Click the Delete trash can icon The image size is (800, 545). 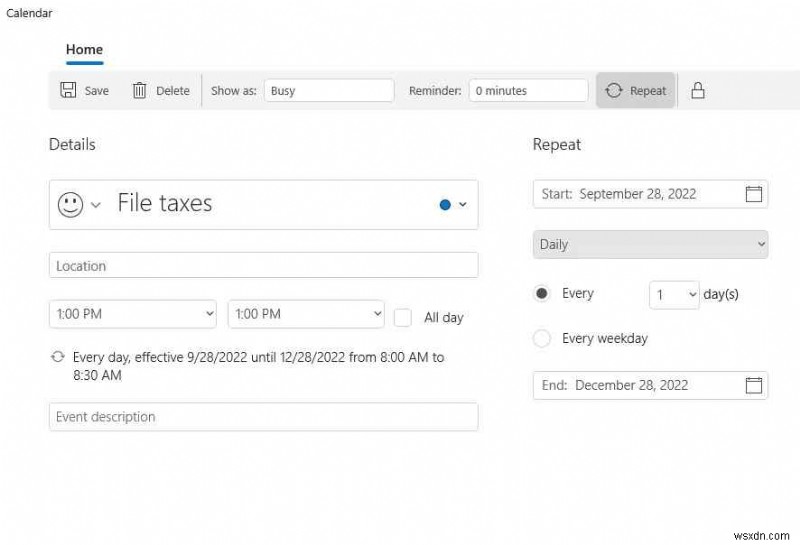[x=139, y=90]
